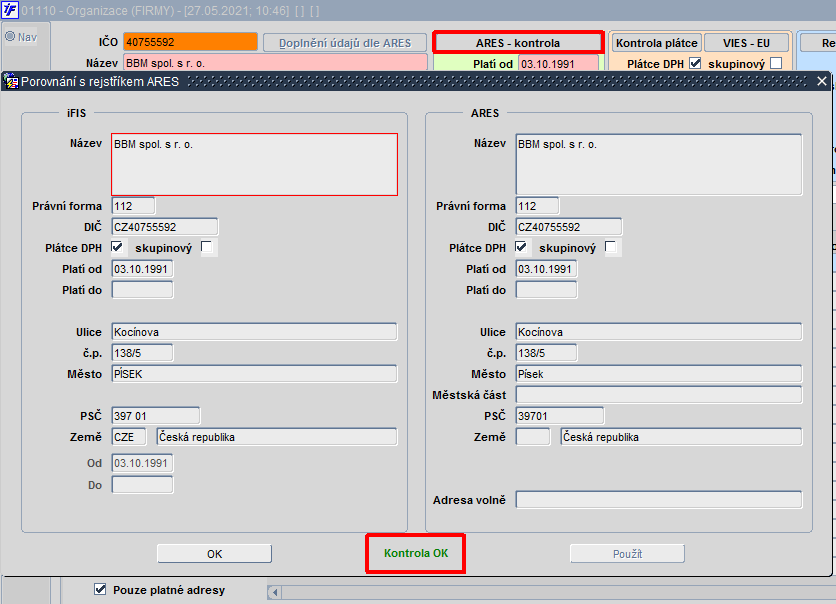Click iFIS Země name Česká republika
This screenshot has height=604, width=836.
[277, 437]
